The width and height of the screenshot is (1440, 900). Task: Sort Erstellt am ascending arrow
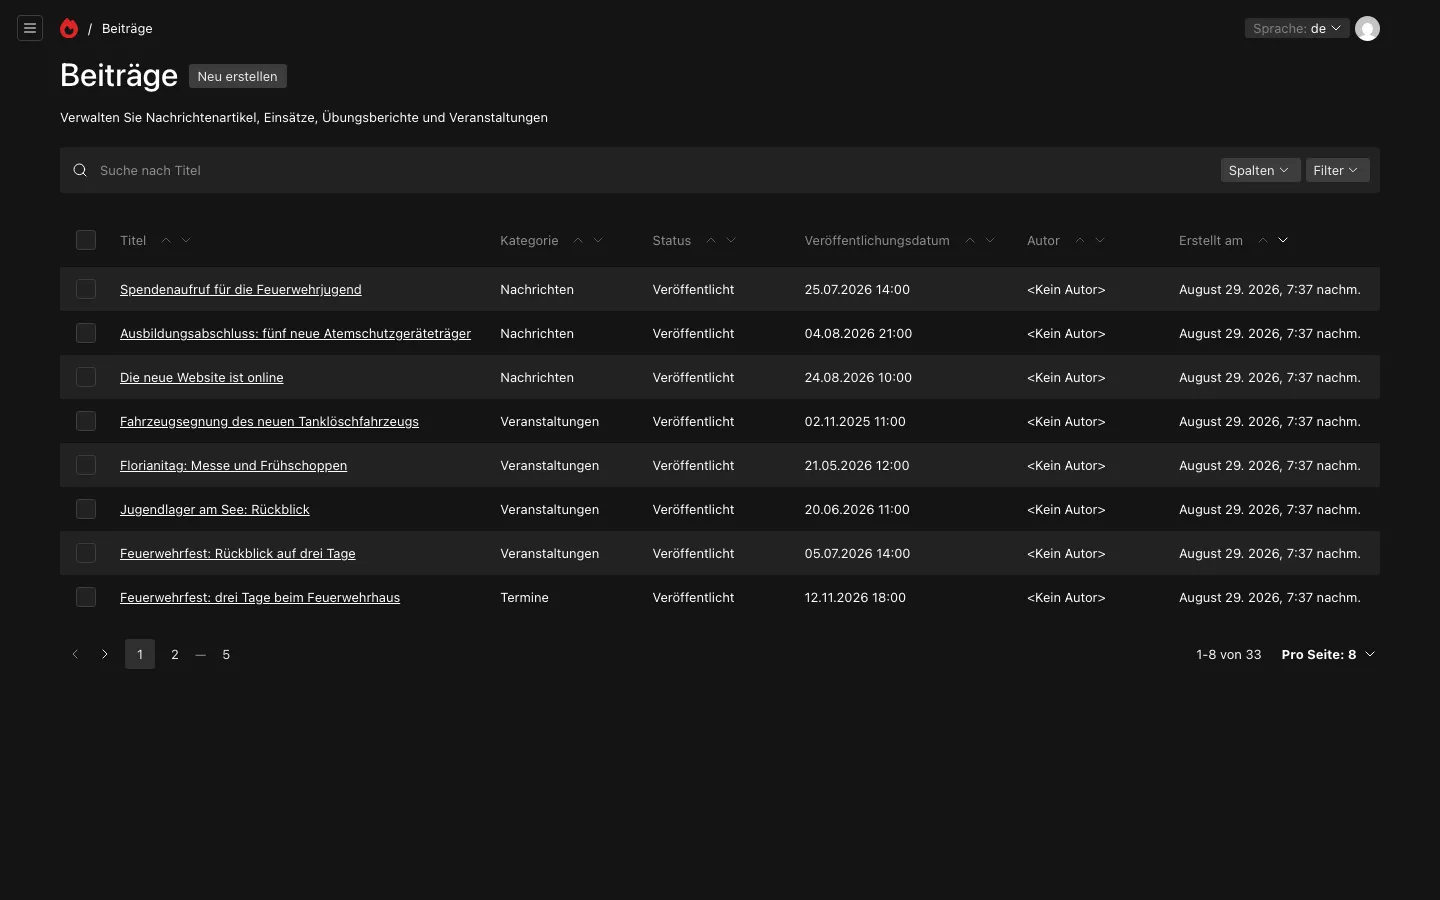coord(1263,240)
